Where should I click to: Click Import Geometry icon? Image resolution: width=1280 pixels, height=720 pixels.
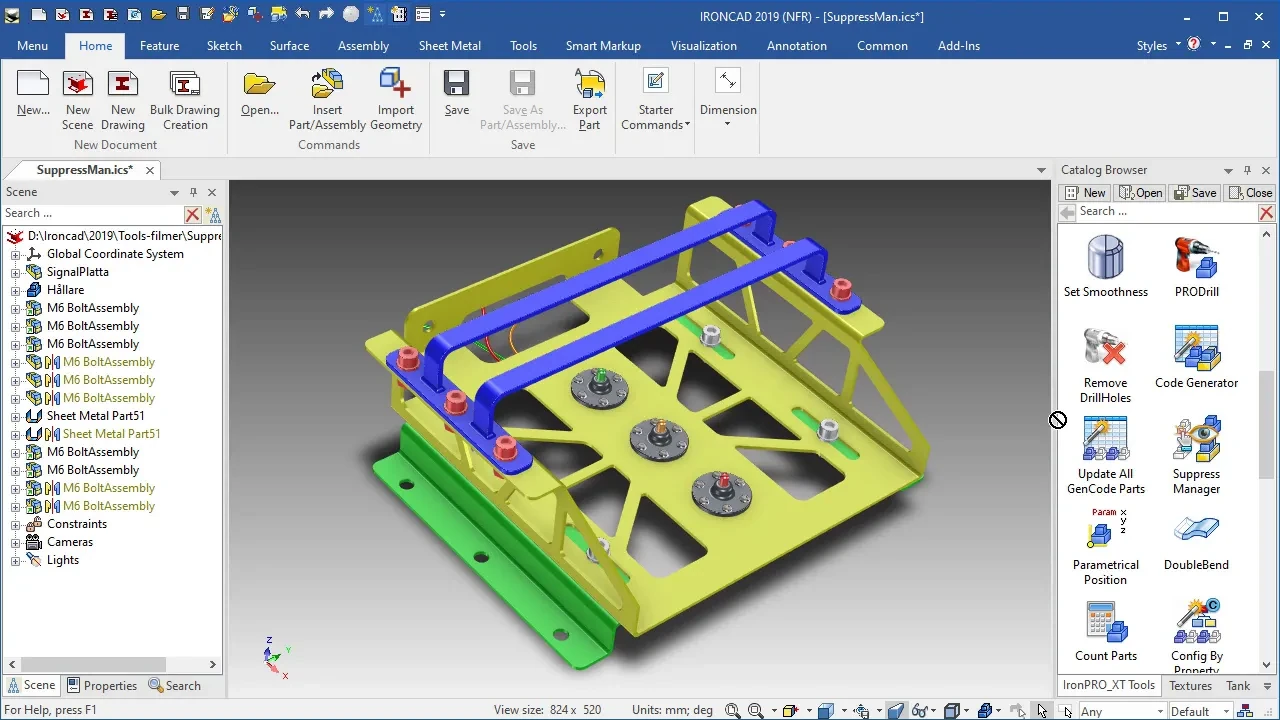pos(396,100)
